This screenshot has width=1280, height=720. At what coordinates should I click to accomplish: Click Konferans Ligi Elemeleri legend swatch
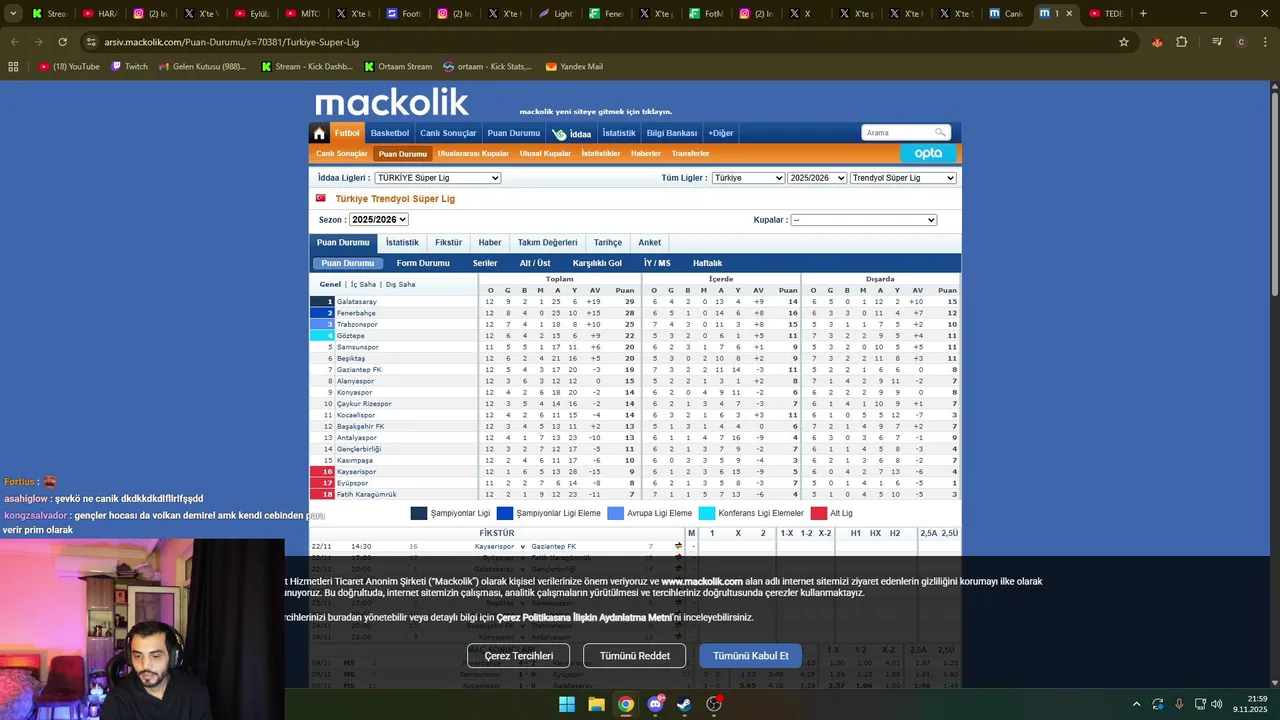707,513
